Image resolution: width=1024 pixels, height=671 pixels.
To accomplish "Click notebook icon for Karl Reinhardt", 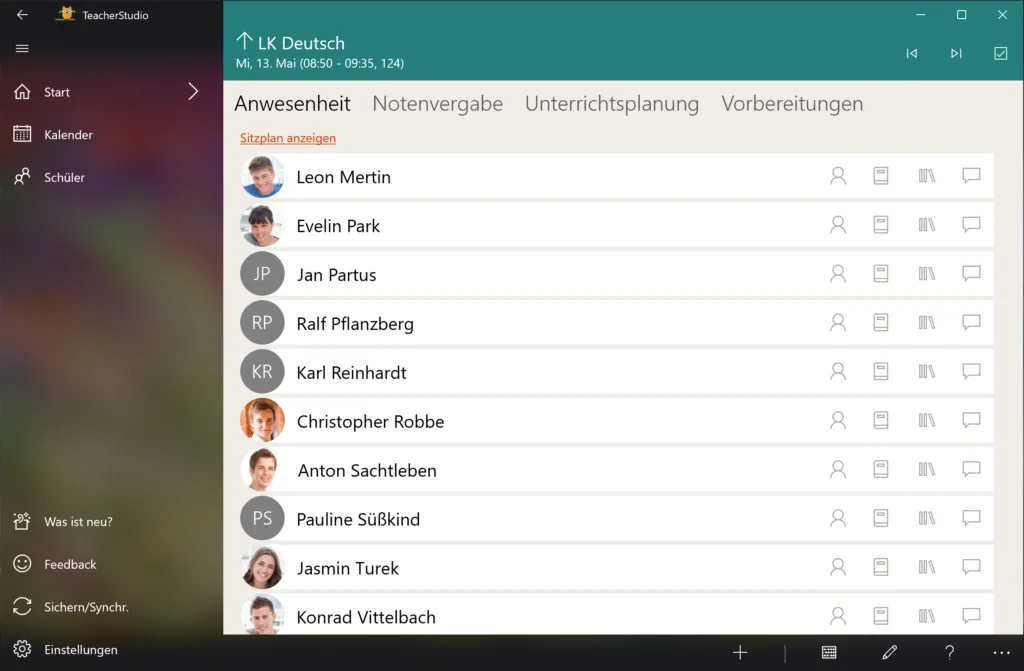I will (881, 371).
